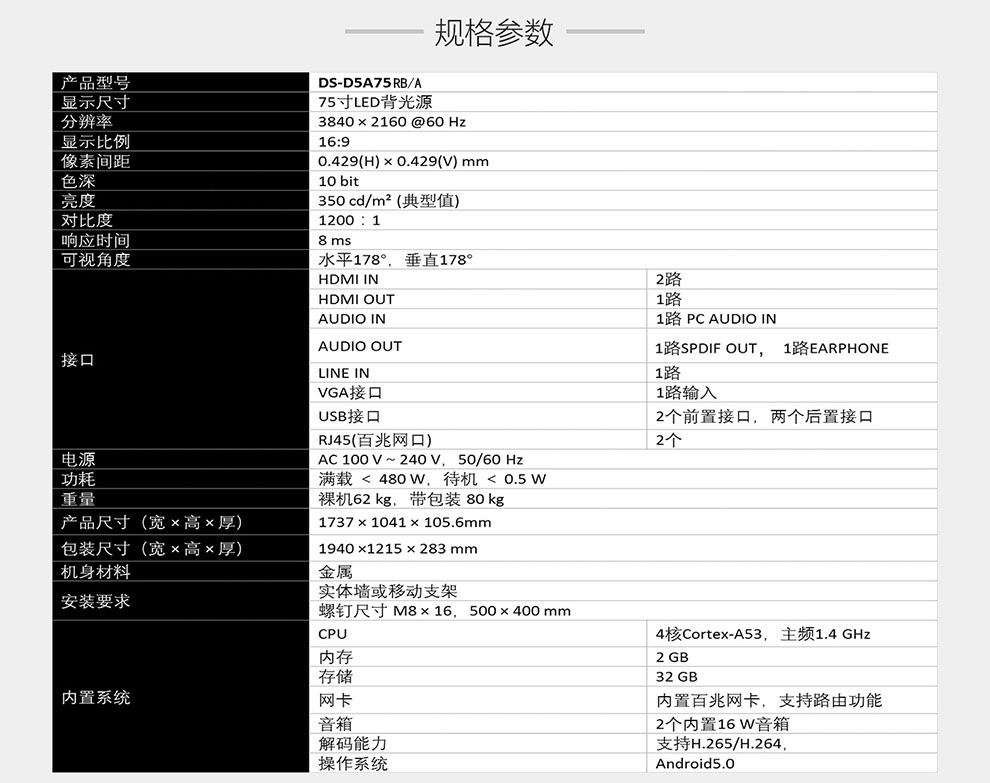This screenshot has height=783, width=990.
Task: Click the AC 100 V ~ 240 V value
Action: pyautogui.click(x=379, y=460)
